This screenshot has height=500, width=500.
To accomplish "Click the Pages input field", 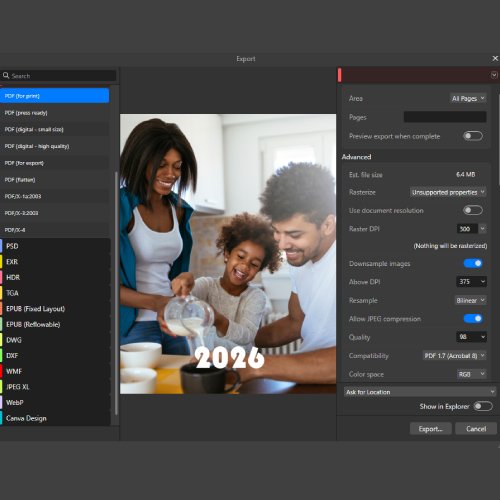I will click(445, 117).
